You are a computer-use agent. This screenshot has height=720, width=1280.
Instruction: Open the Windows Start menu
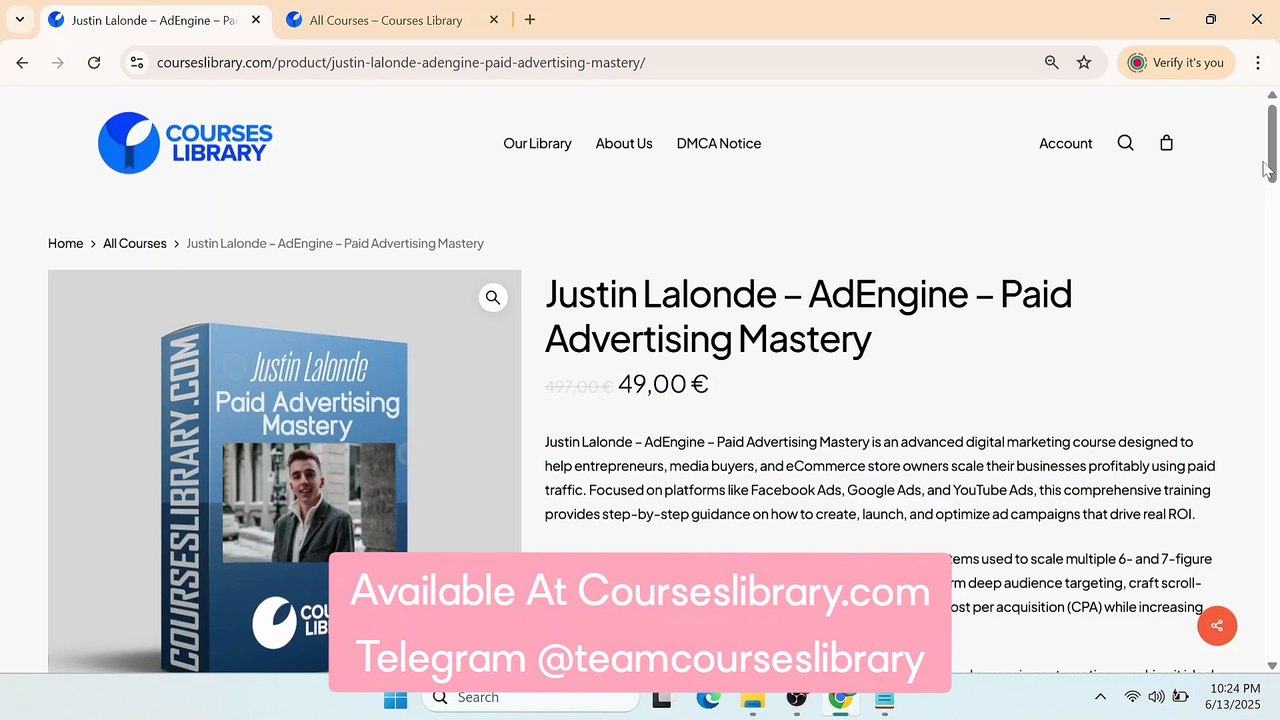(x=395, y=698)
